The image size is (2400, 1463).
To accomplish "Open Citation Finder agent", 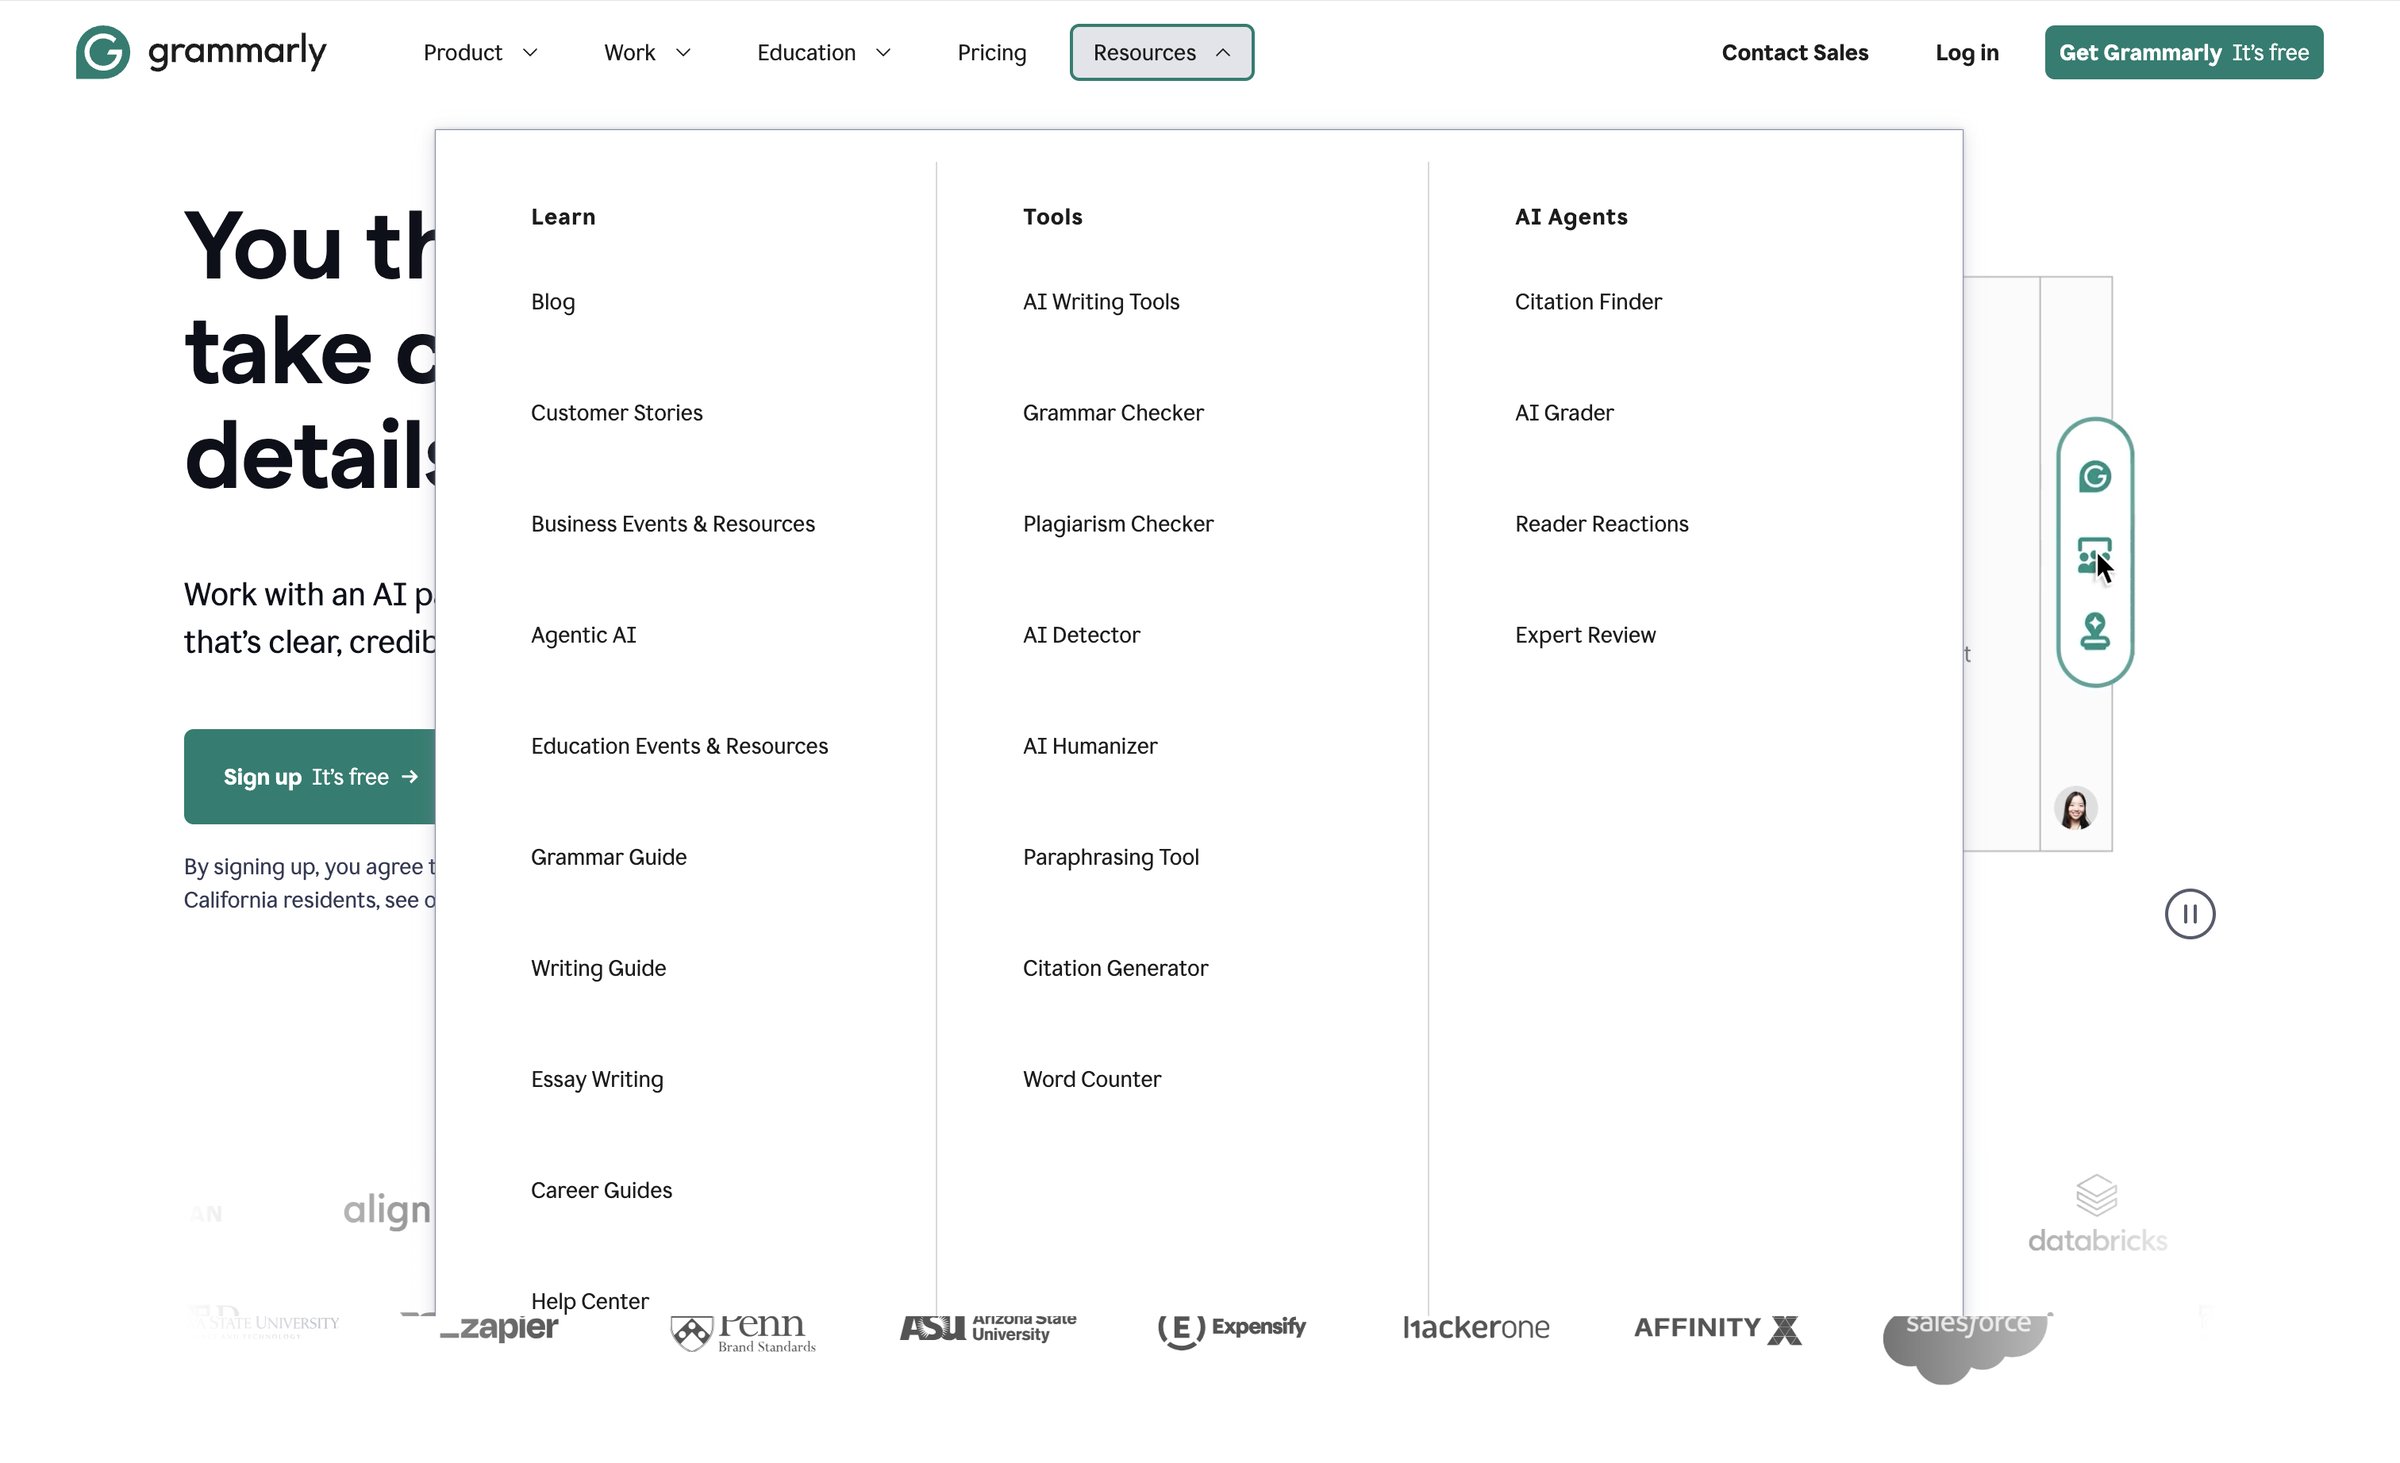I will pyautogui.click(x=1588, y=302).
